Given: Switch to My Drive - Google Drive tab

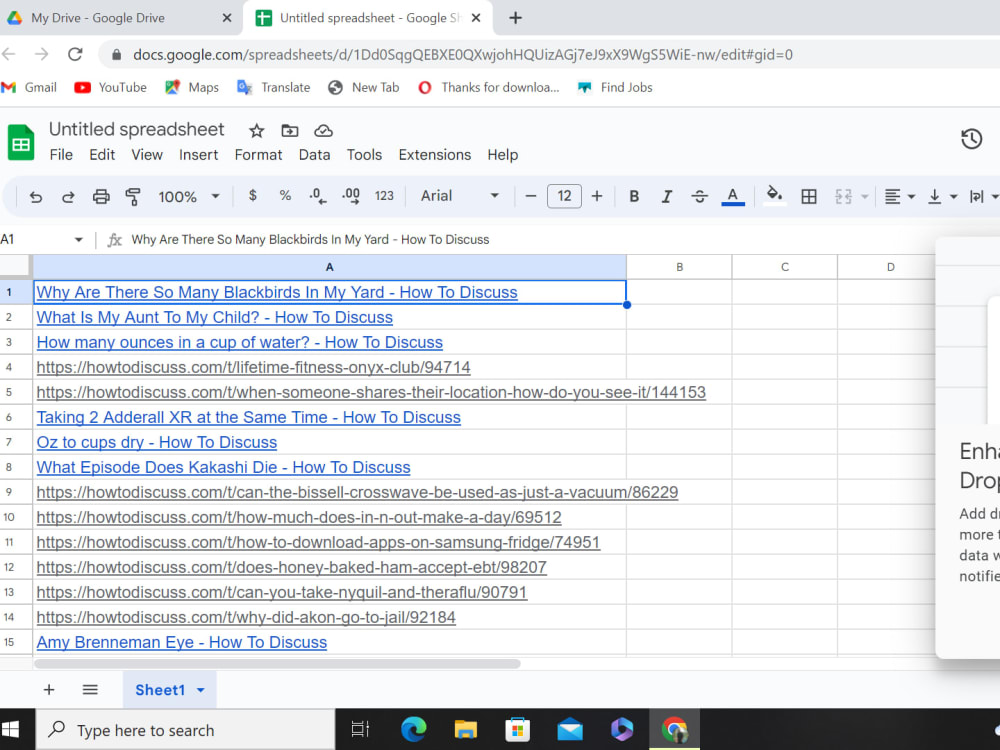Looking at the screenshot, I should coord(119,18).
